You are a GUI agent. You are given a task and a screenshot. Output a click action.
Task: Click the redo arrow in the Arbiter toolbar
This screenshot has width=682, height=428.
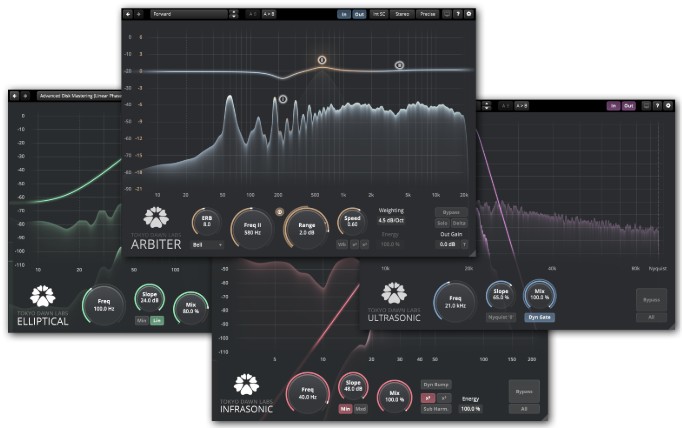[x=139, y=14]
